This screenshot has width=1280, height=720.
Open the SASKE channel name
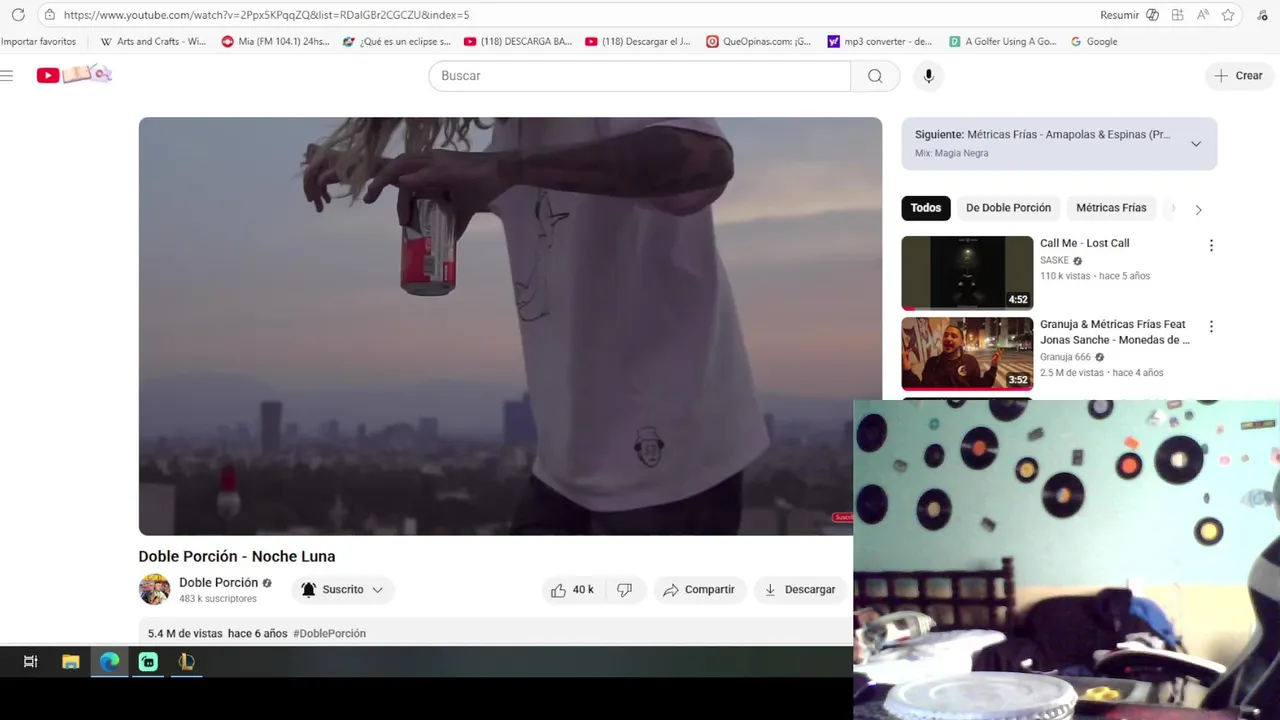pos(1054,260)
